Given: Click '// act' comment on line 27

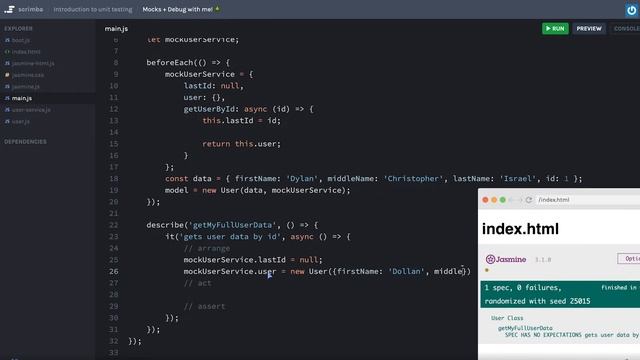Looking at the screenshot, I should (x=198, y=283).
